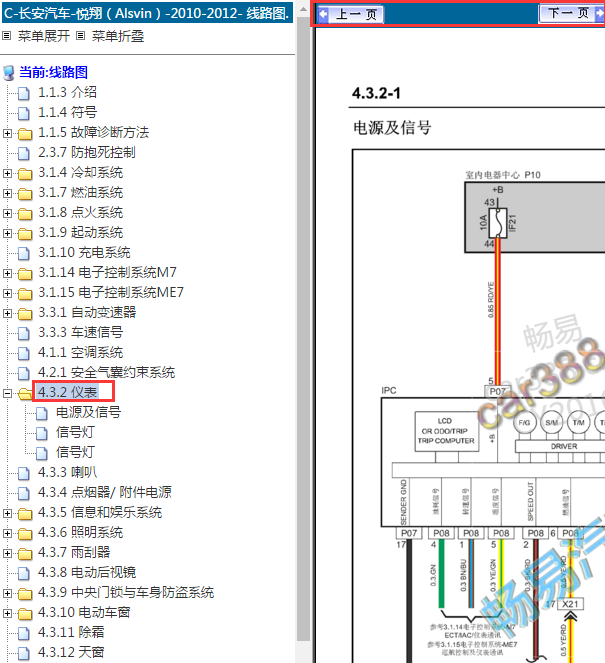Open the 4.3.4 点烟器/附件电源 page

104,492
